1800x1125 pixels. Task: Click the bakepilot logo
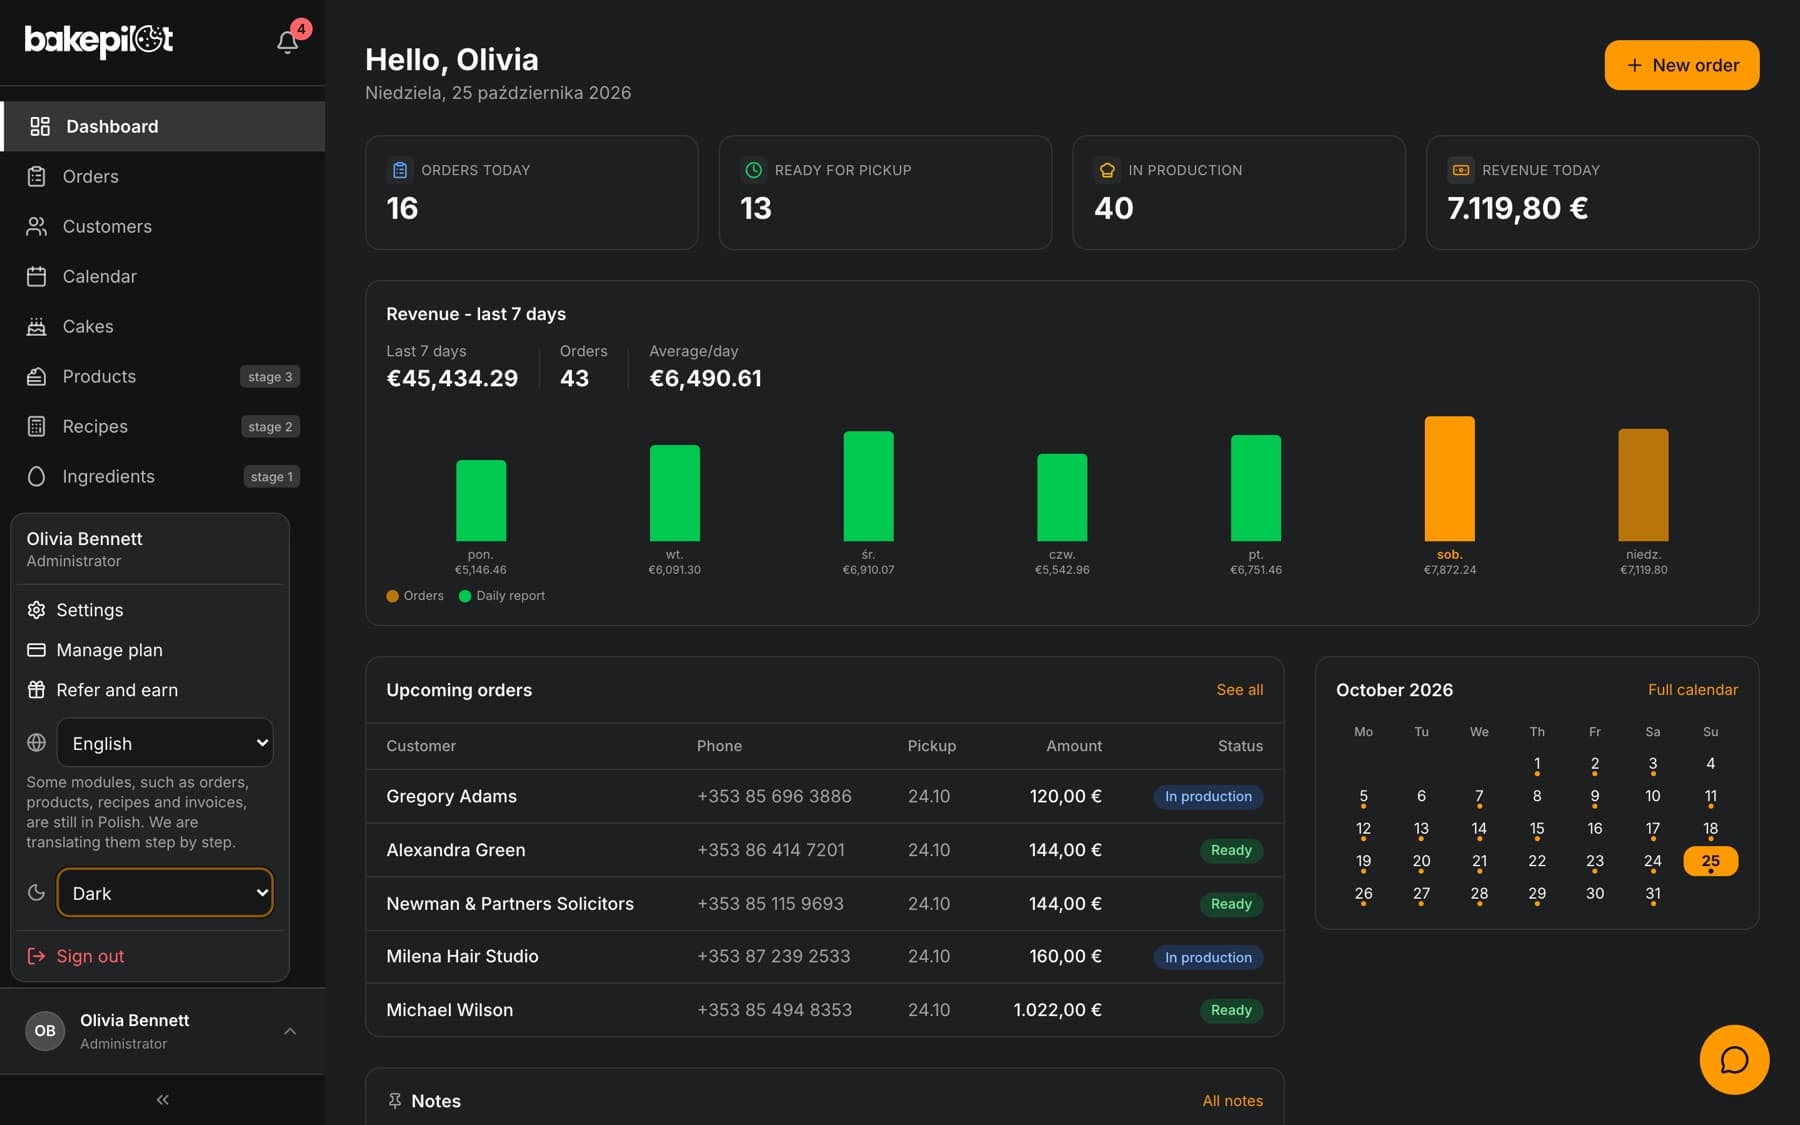(99, 40)
